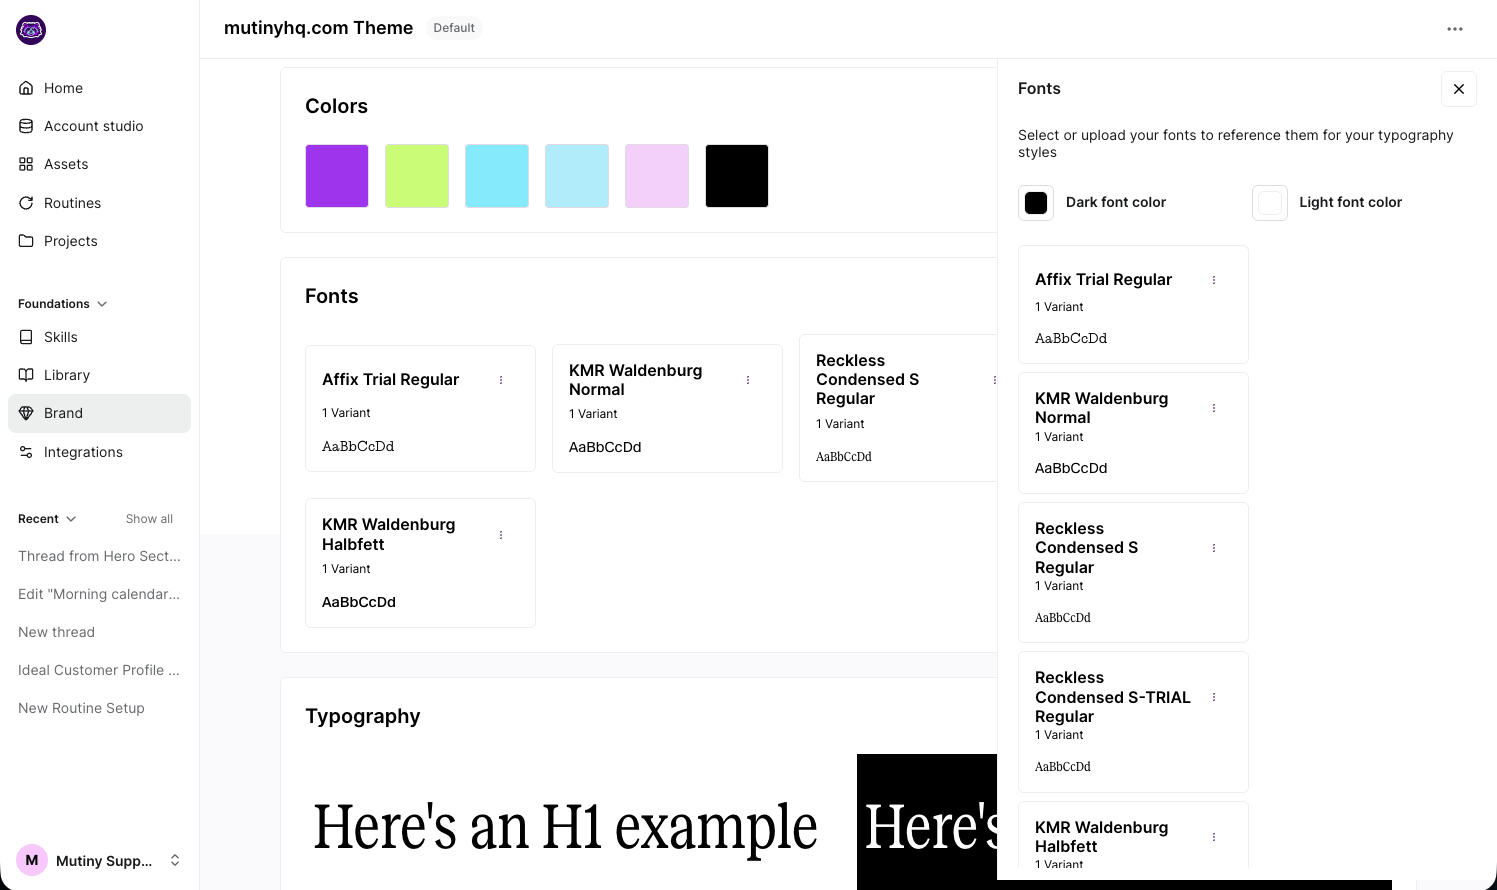Open options for Affix Trial Regular card in main Fonts section
This screenshot has width=1497, height=890.
(x=501, y=380)
